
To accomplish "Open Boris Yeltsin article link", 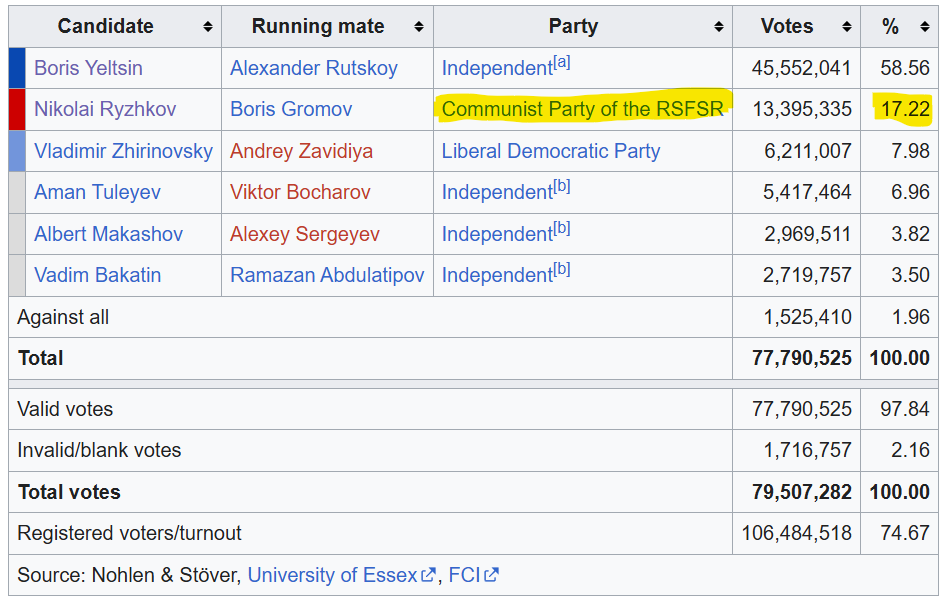I will click(88, 68).
